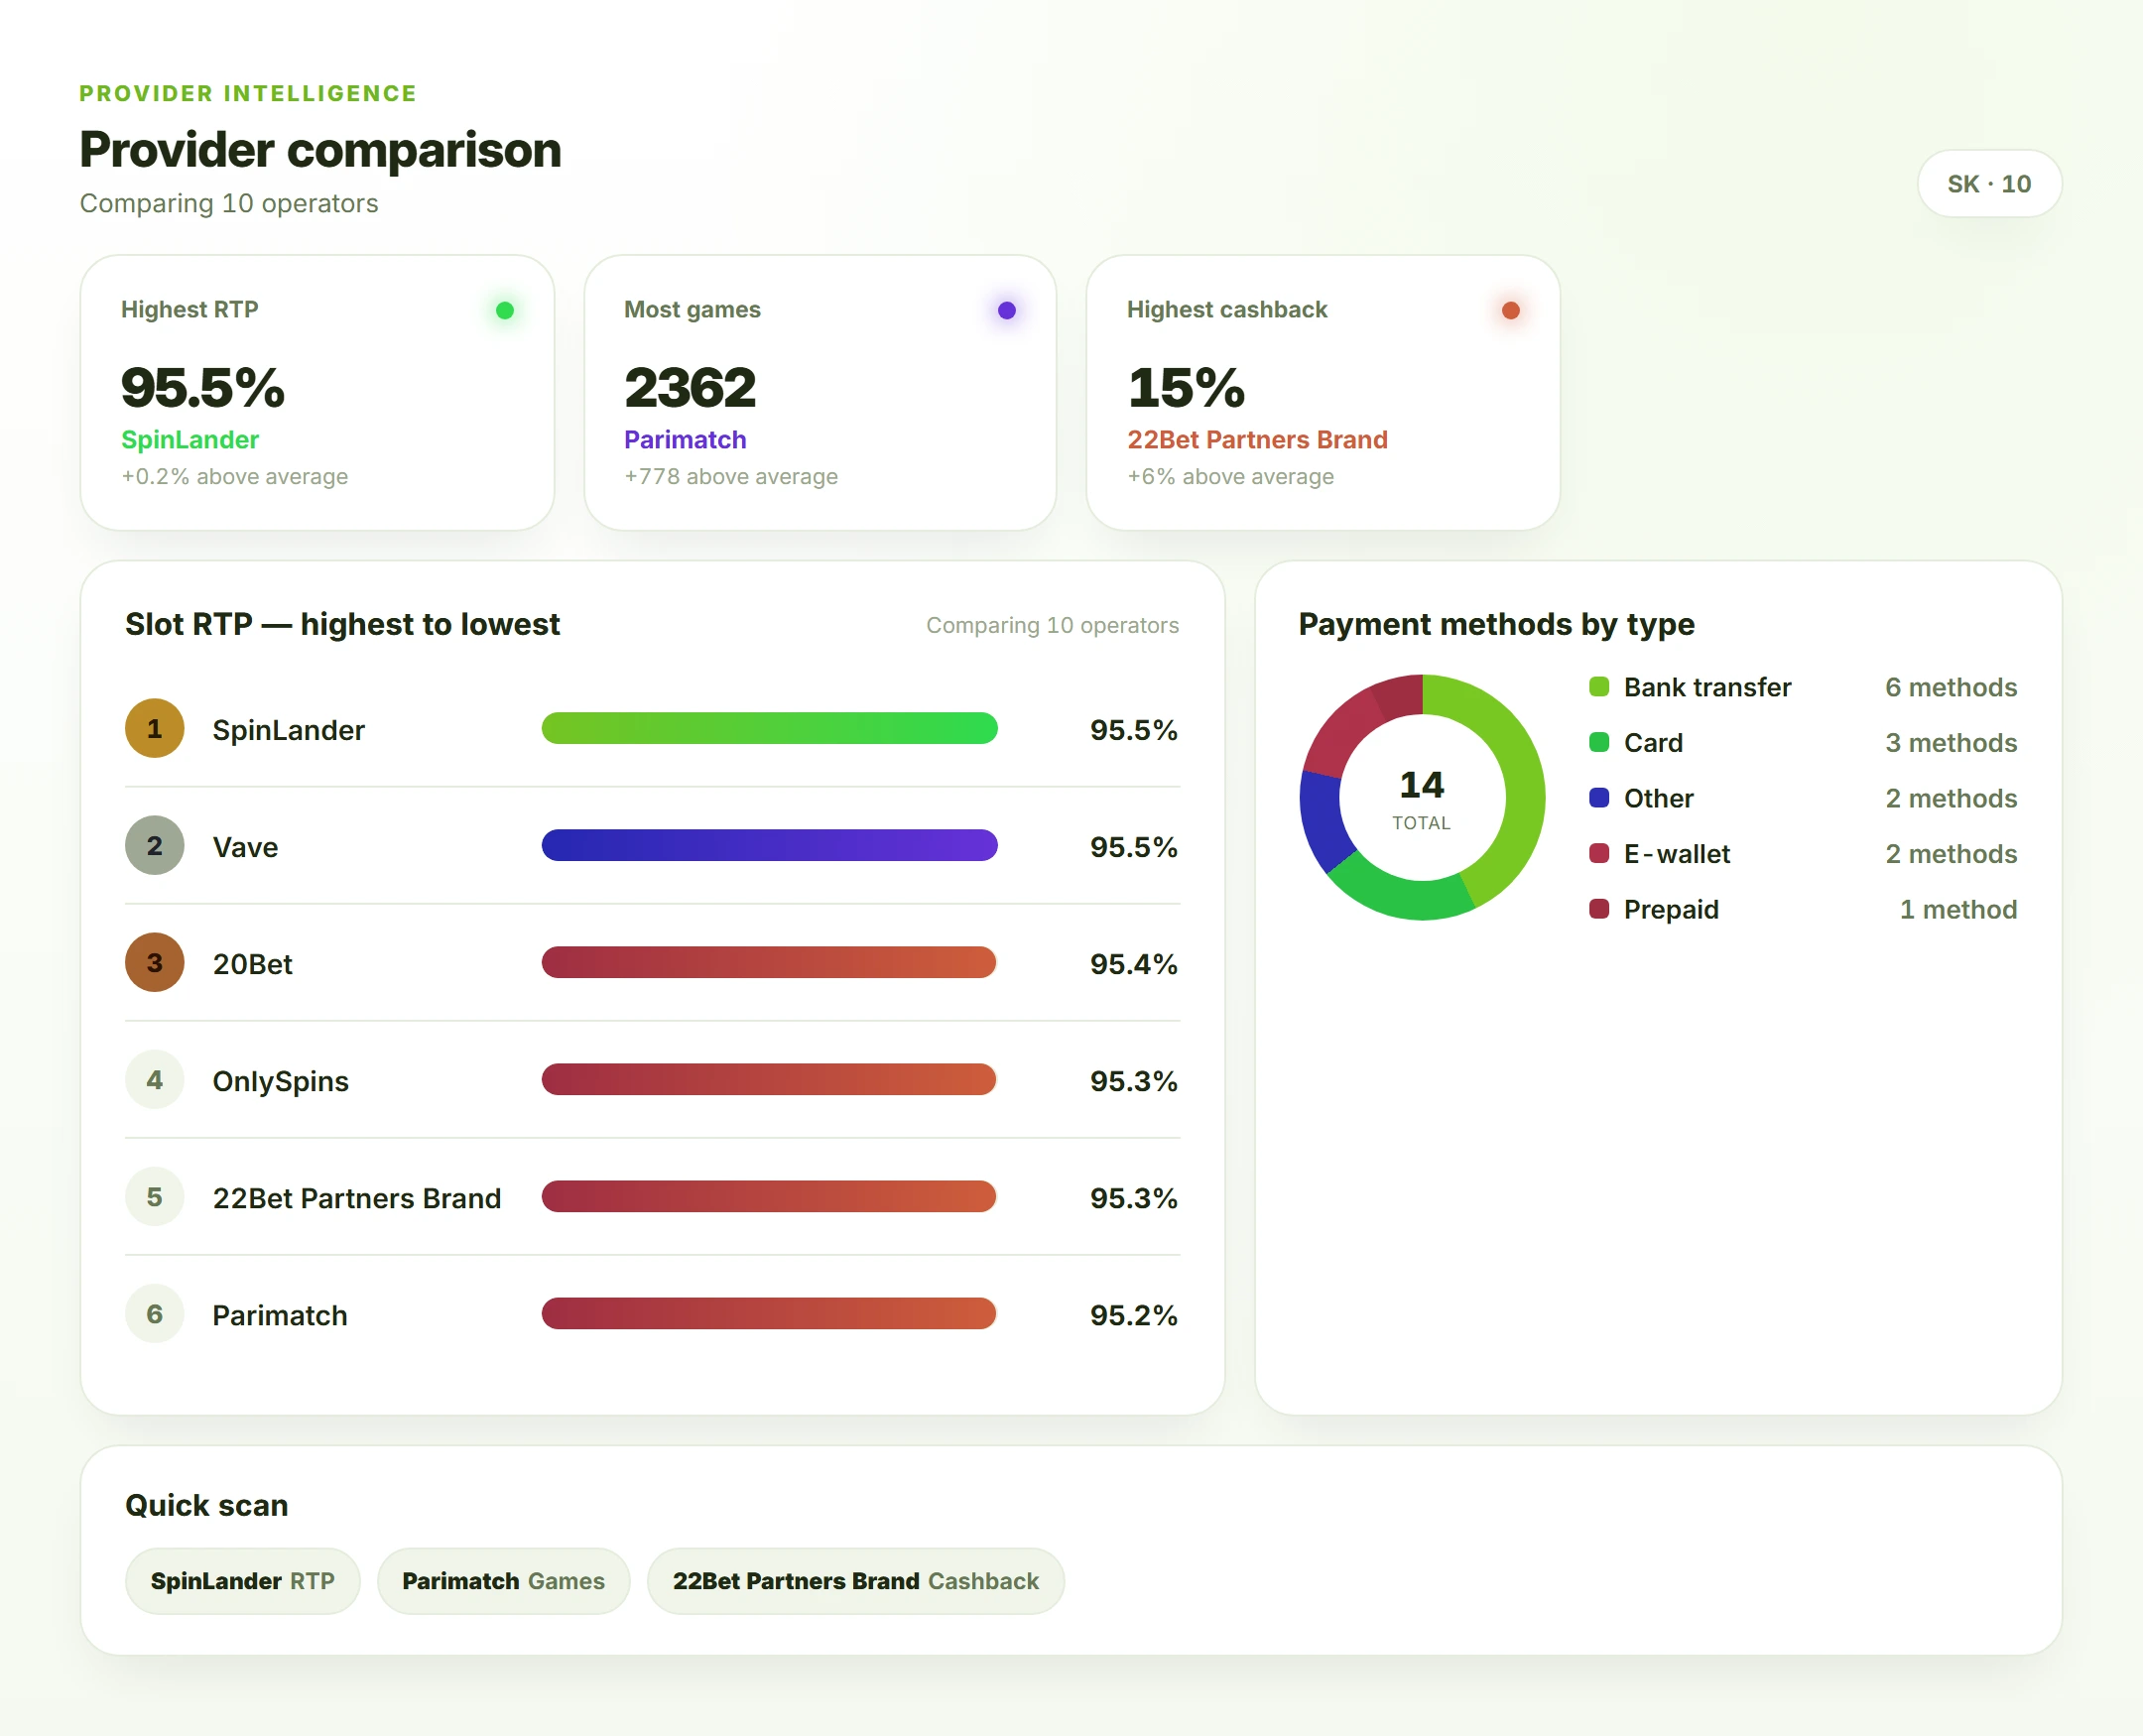Click the Provider comparison heading
The height and width of the screenshot is (1736, 2143).
coord(320,150)
